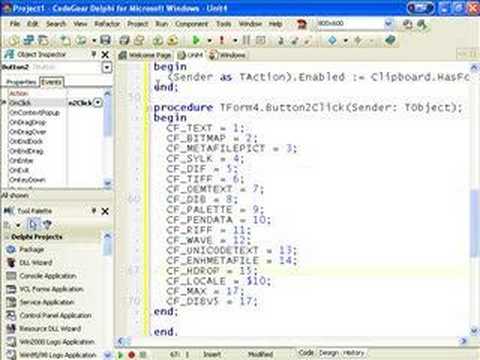Click the Save disk icon in toolbar
Screen dimensions: 480x360
tap(105, 40)
